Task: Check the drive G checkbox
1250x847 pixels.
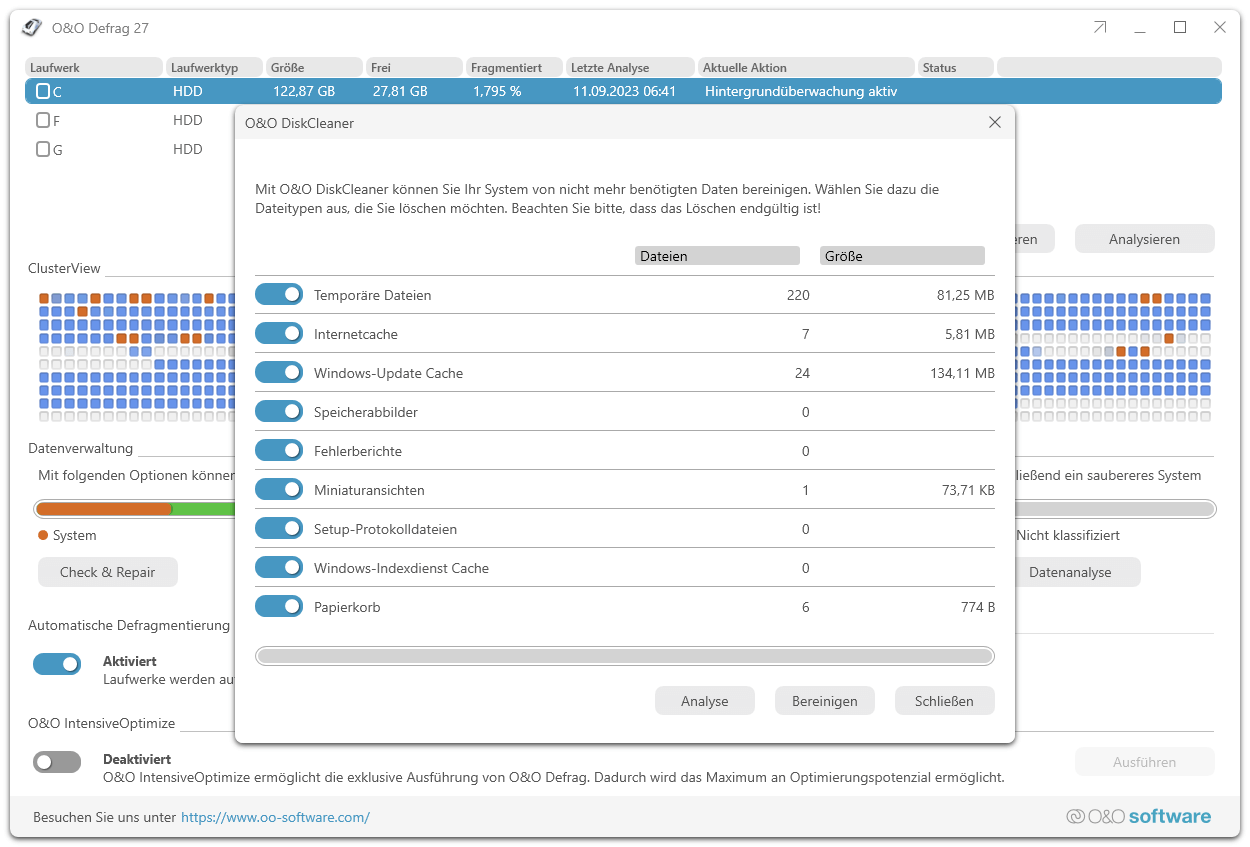Action: [43, 149]
